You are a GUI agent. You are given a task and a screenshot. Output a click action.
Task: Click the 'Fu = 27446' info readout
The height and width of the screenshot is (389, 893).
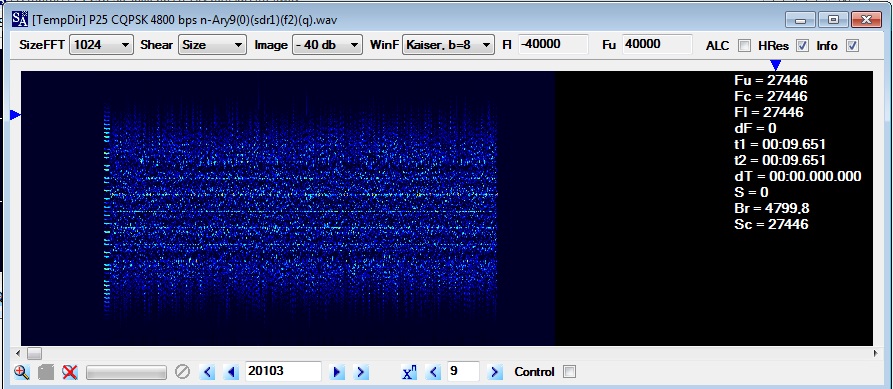point(771,80)
